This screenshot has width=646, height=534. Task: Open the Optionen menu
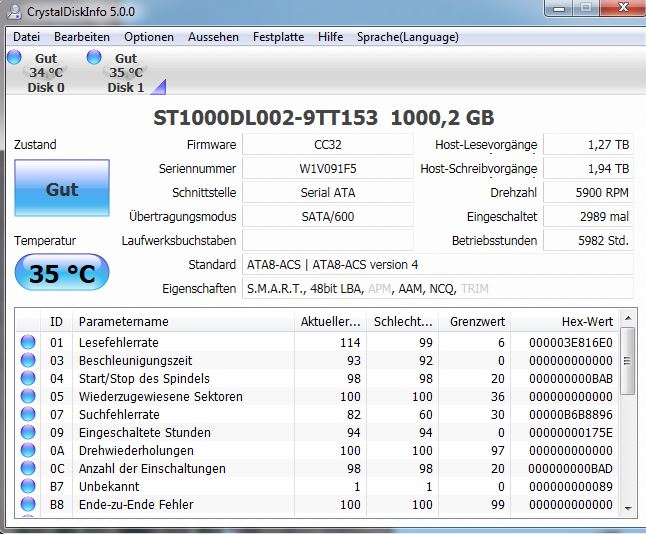click(149, 37)
